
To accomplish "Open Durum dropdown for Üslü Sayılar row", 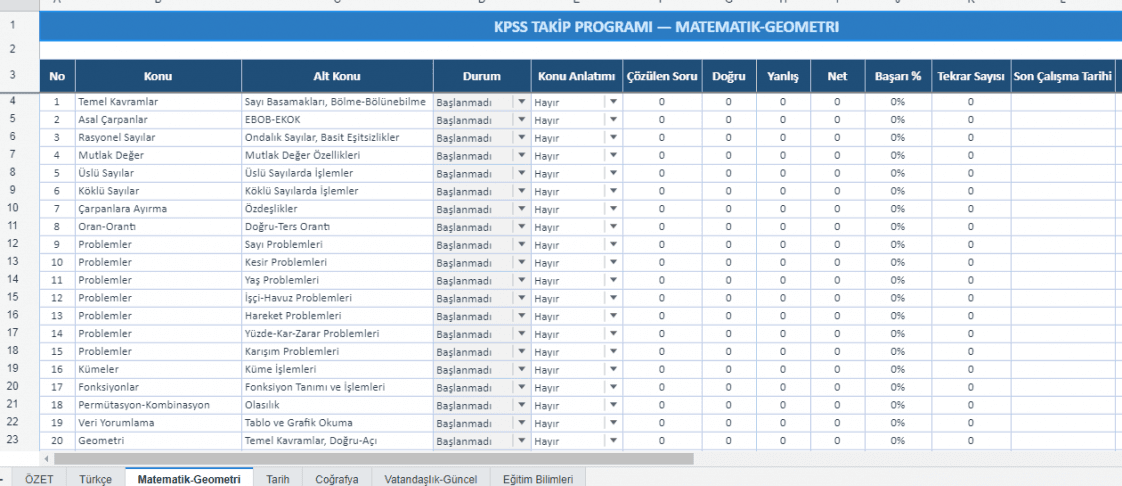I will tap(522, 173).
